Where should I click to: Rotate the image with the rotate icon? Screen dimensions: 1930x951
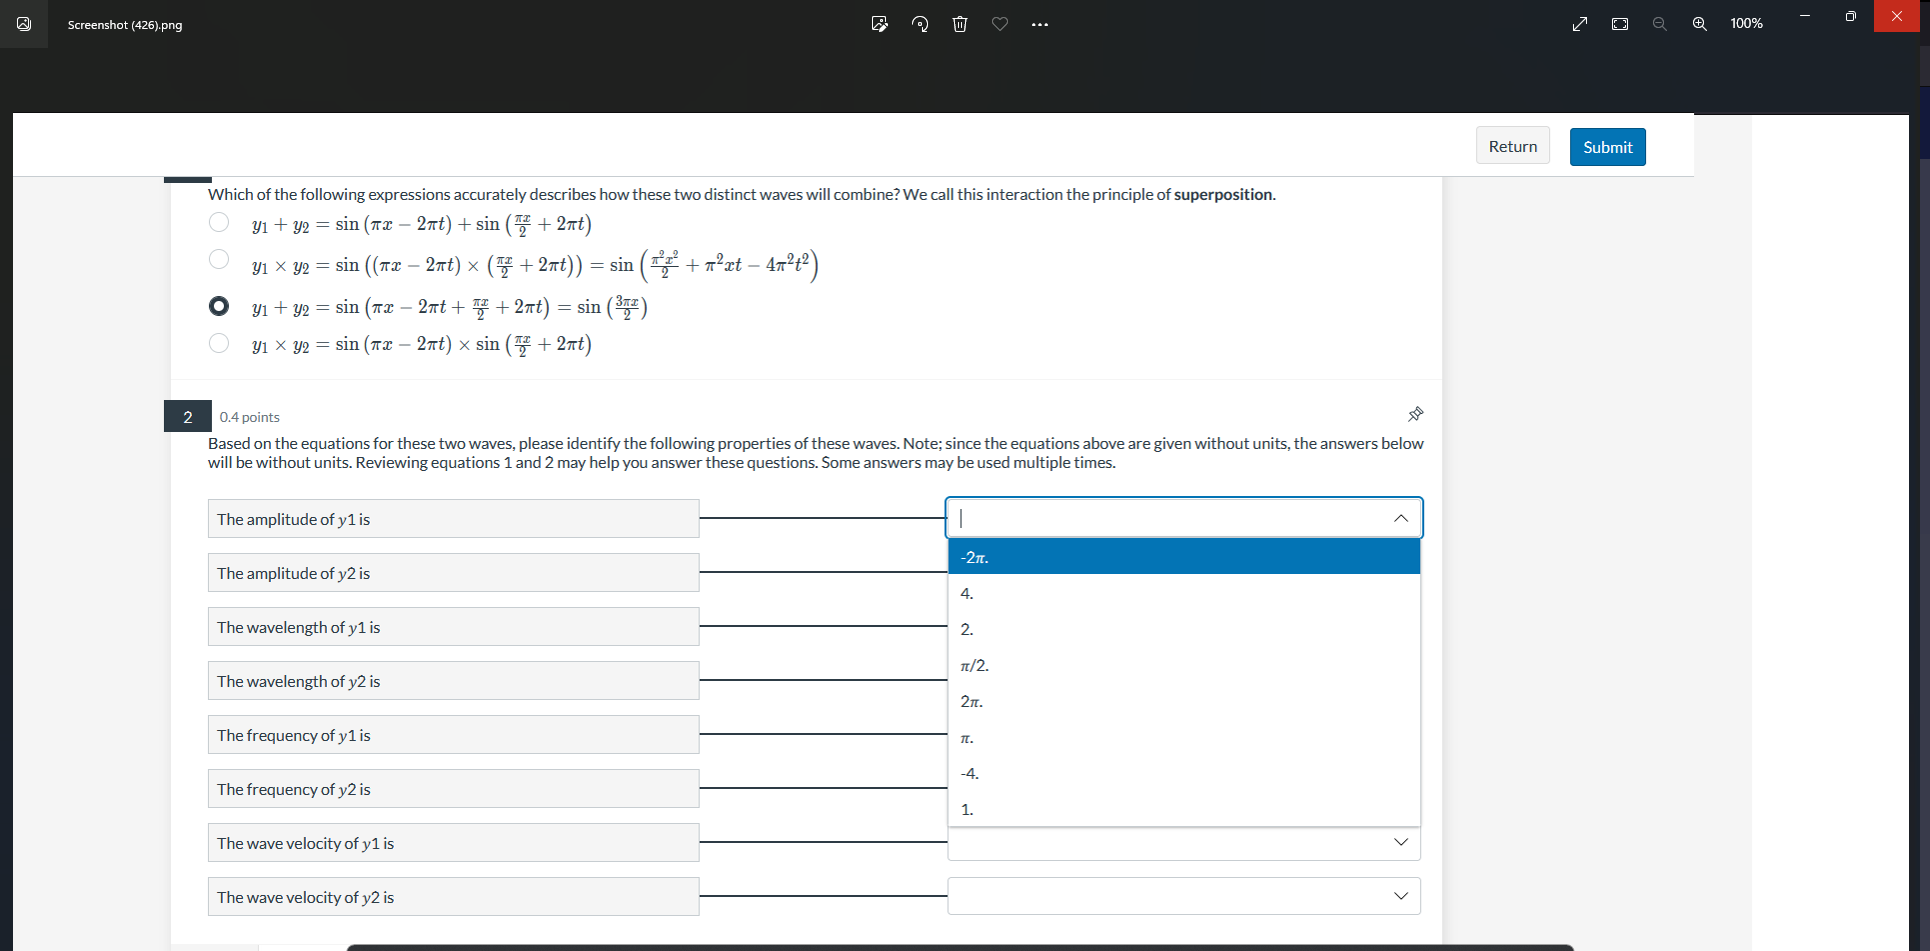(920, 24)
